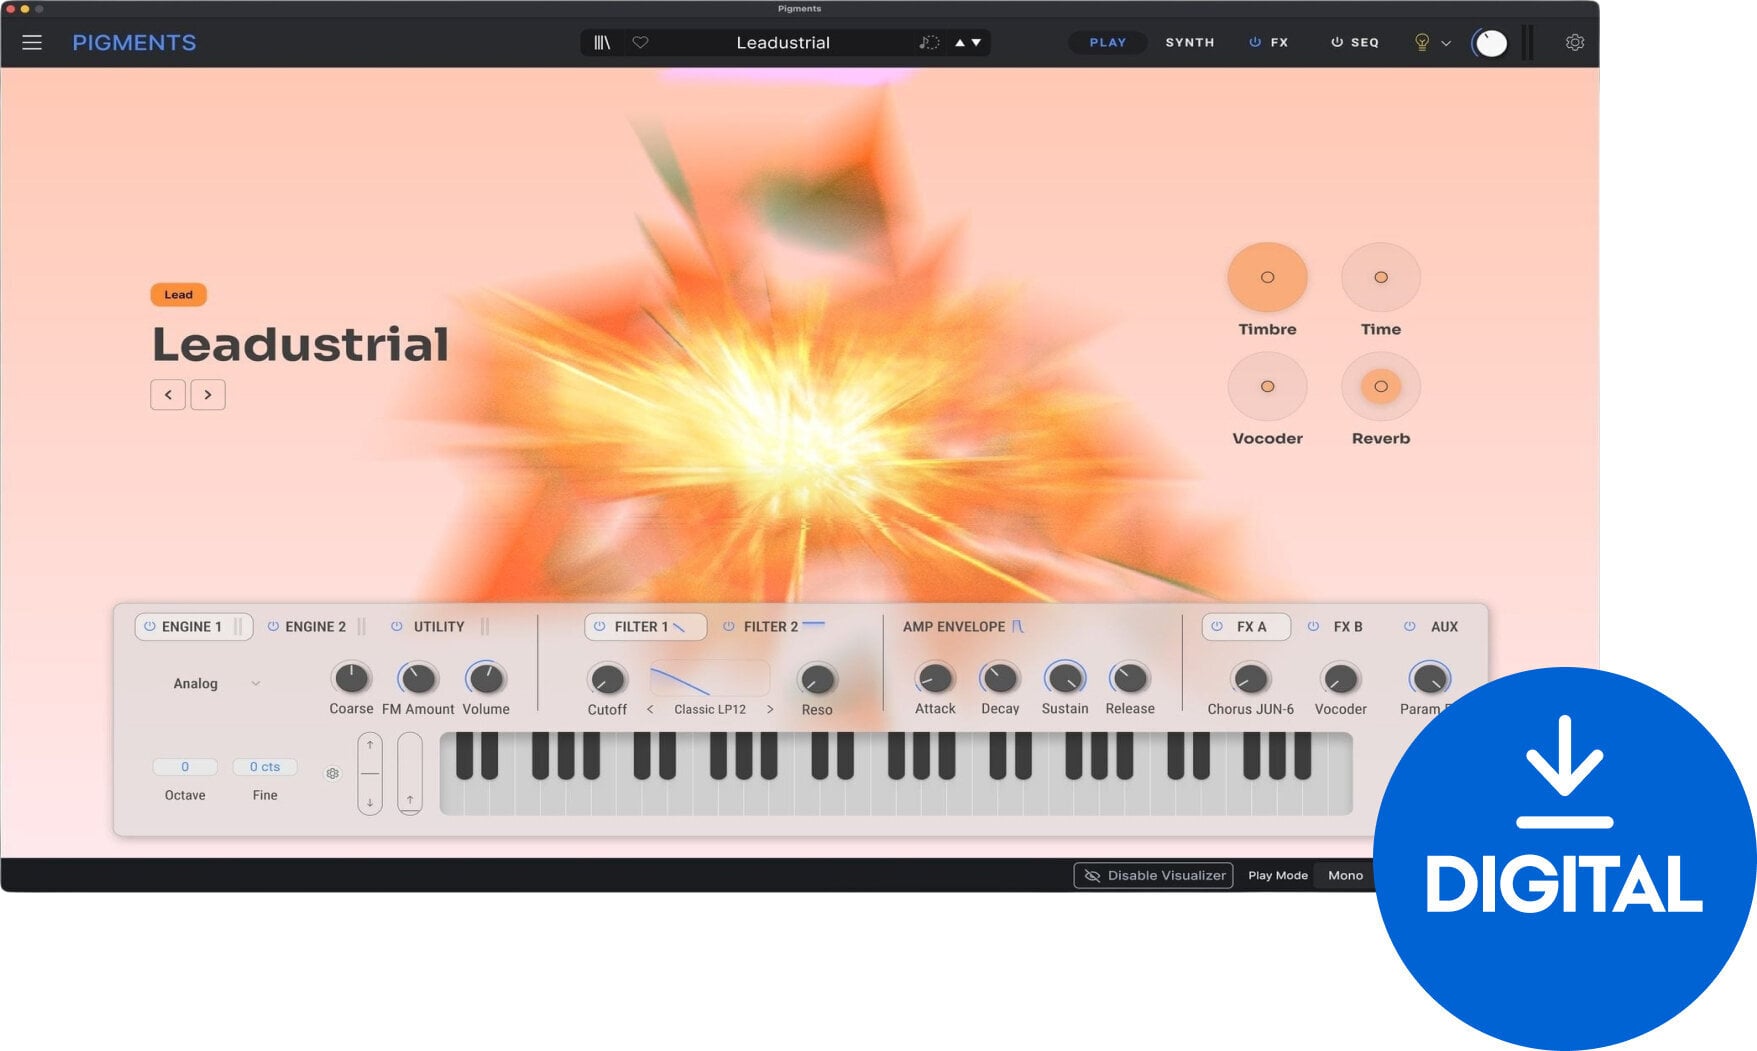This screenshot has width=1757, height=1051.
Task: Click the MIDI note preview icon
Action: (928, 42)
